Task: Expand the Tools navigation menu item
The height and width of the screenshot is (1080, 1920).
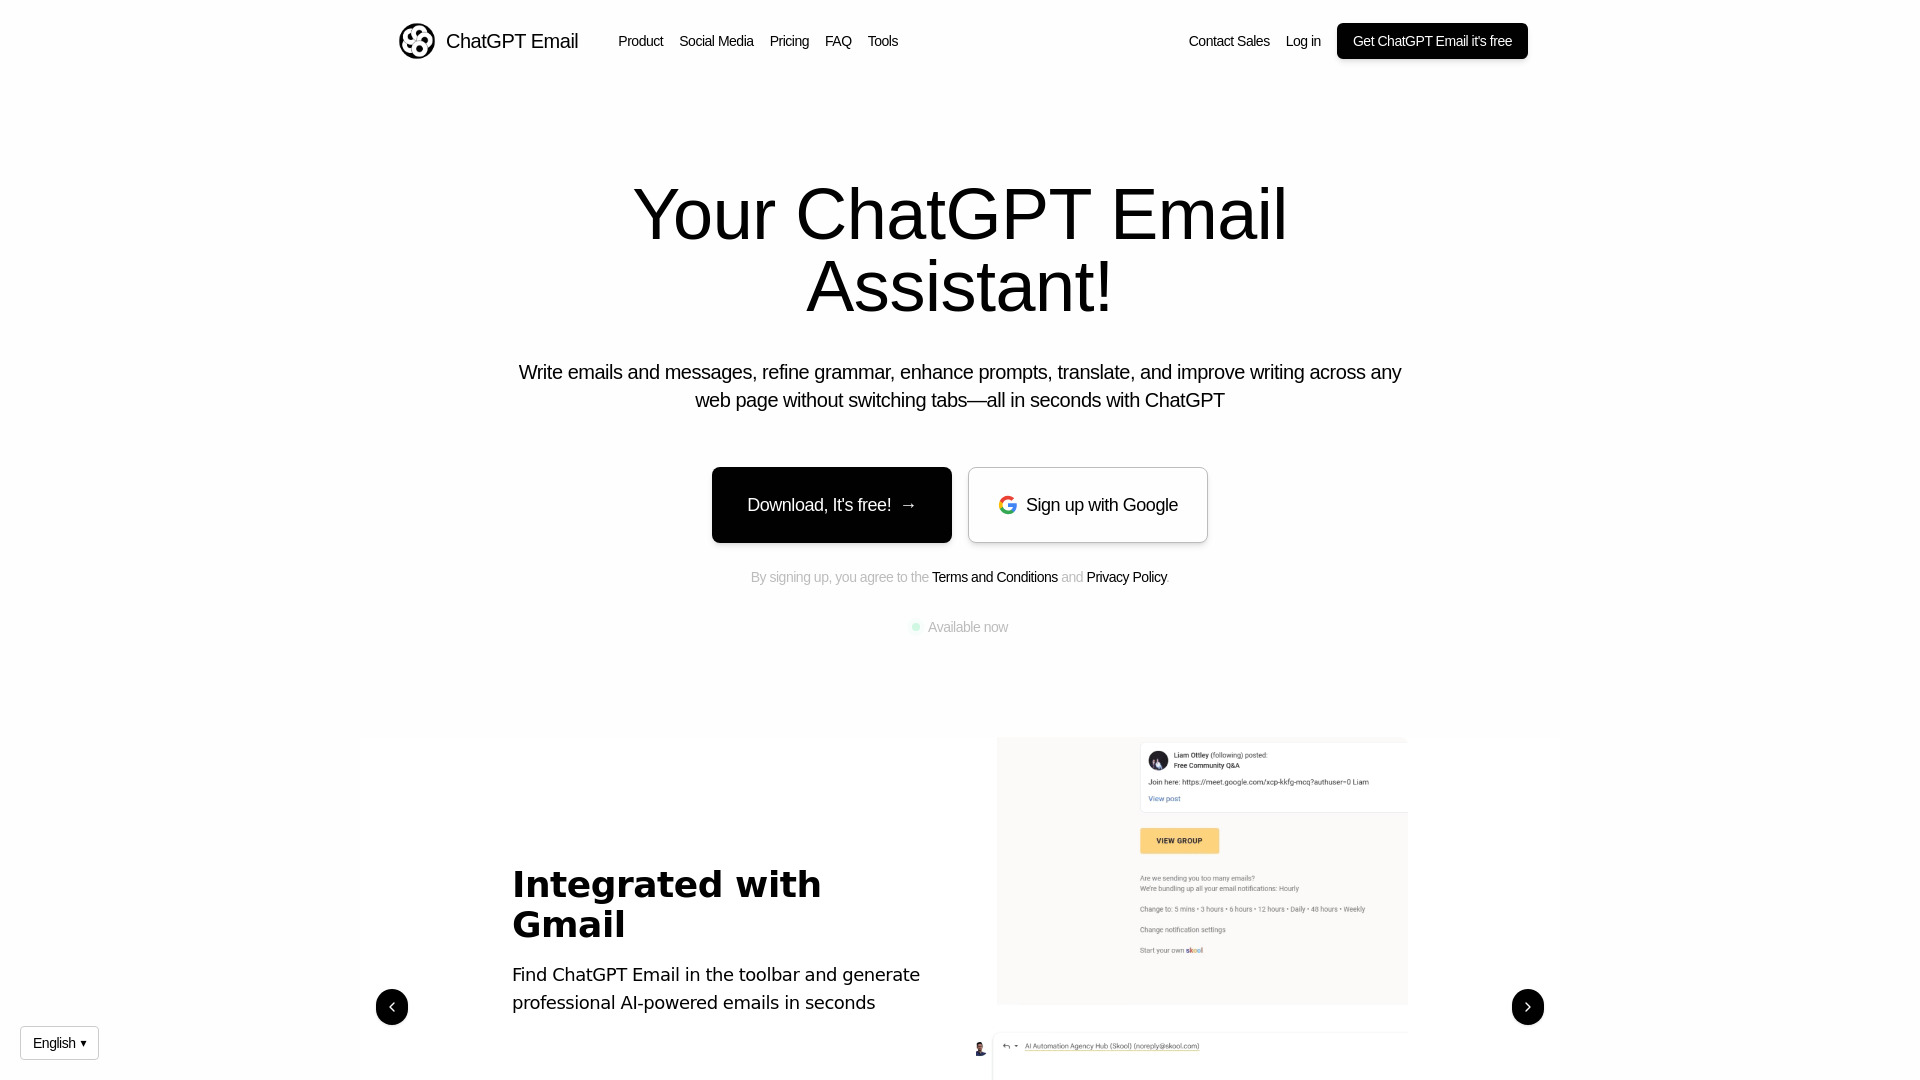Action: point(882,41)
